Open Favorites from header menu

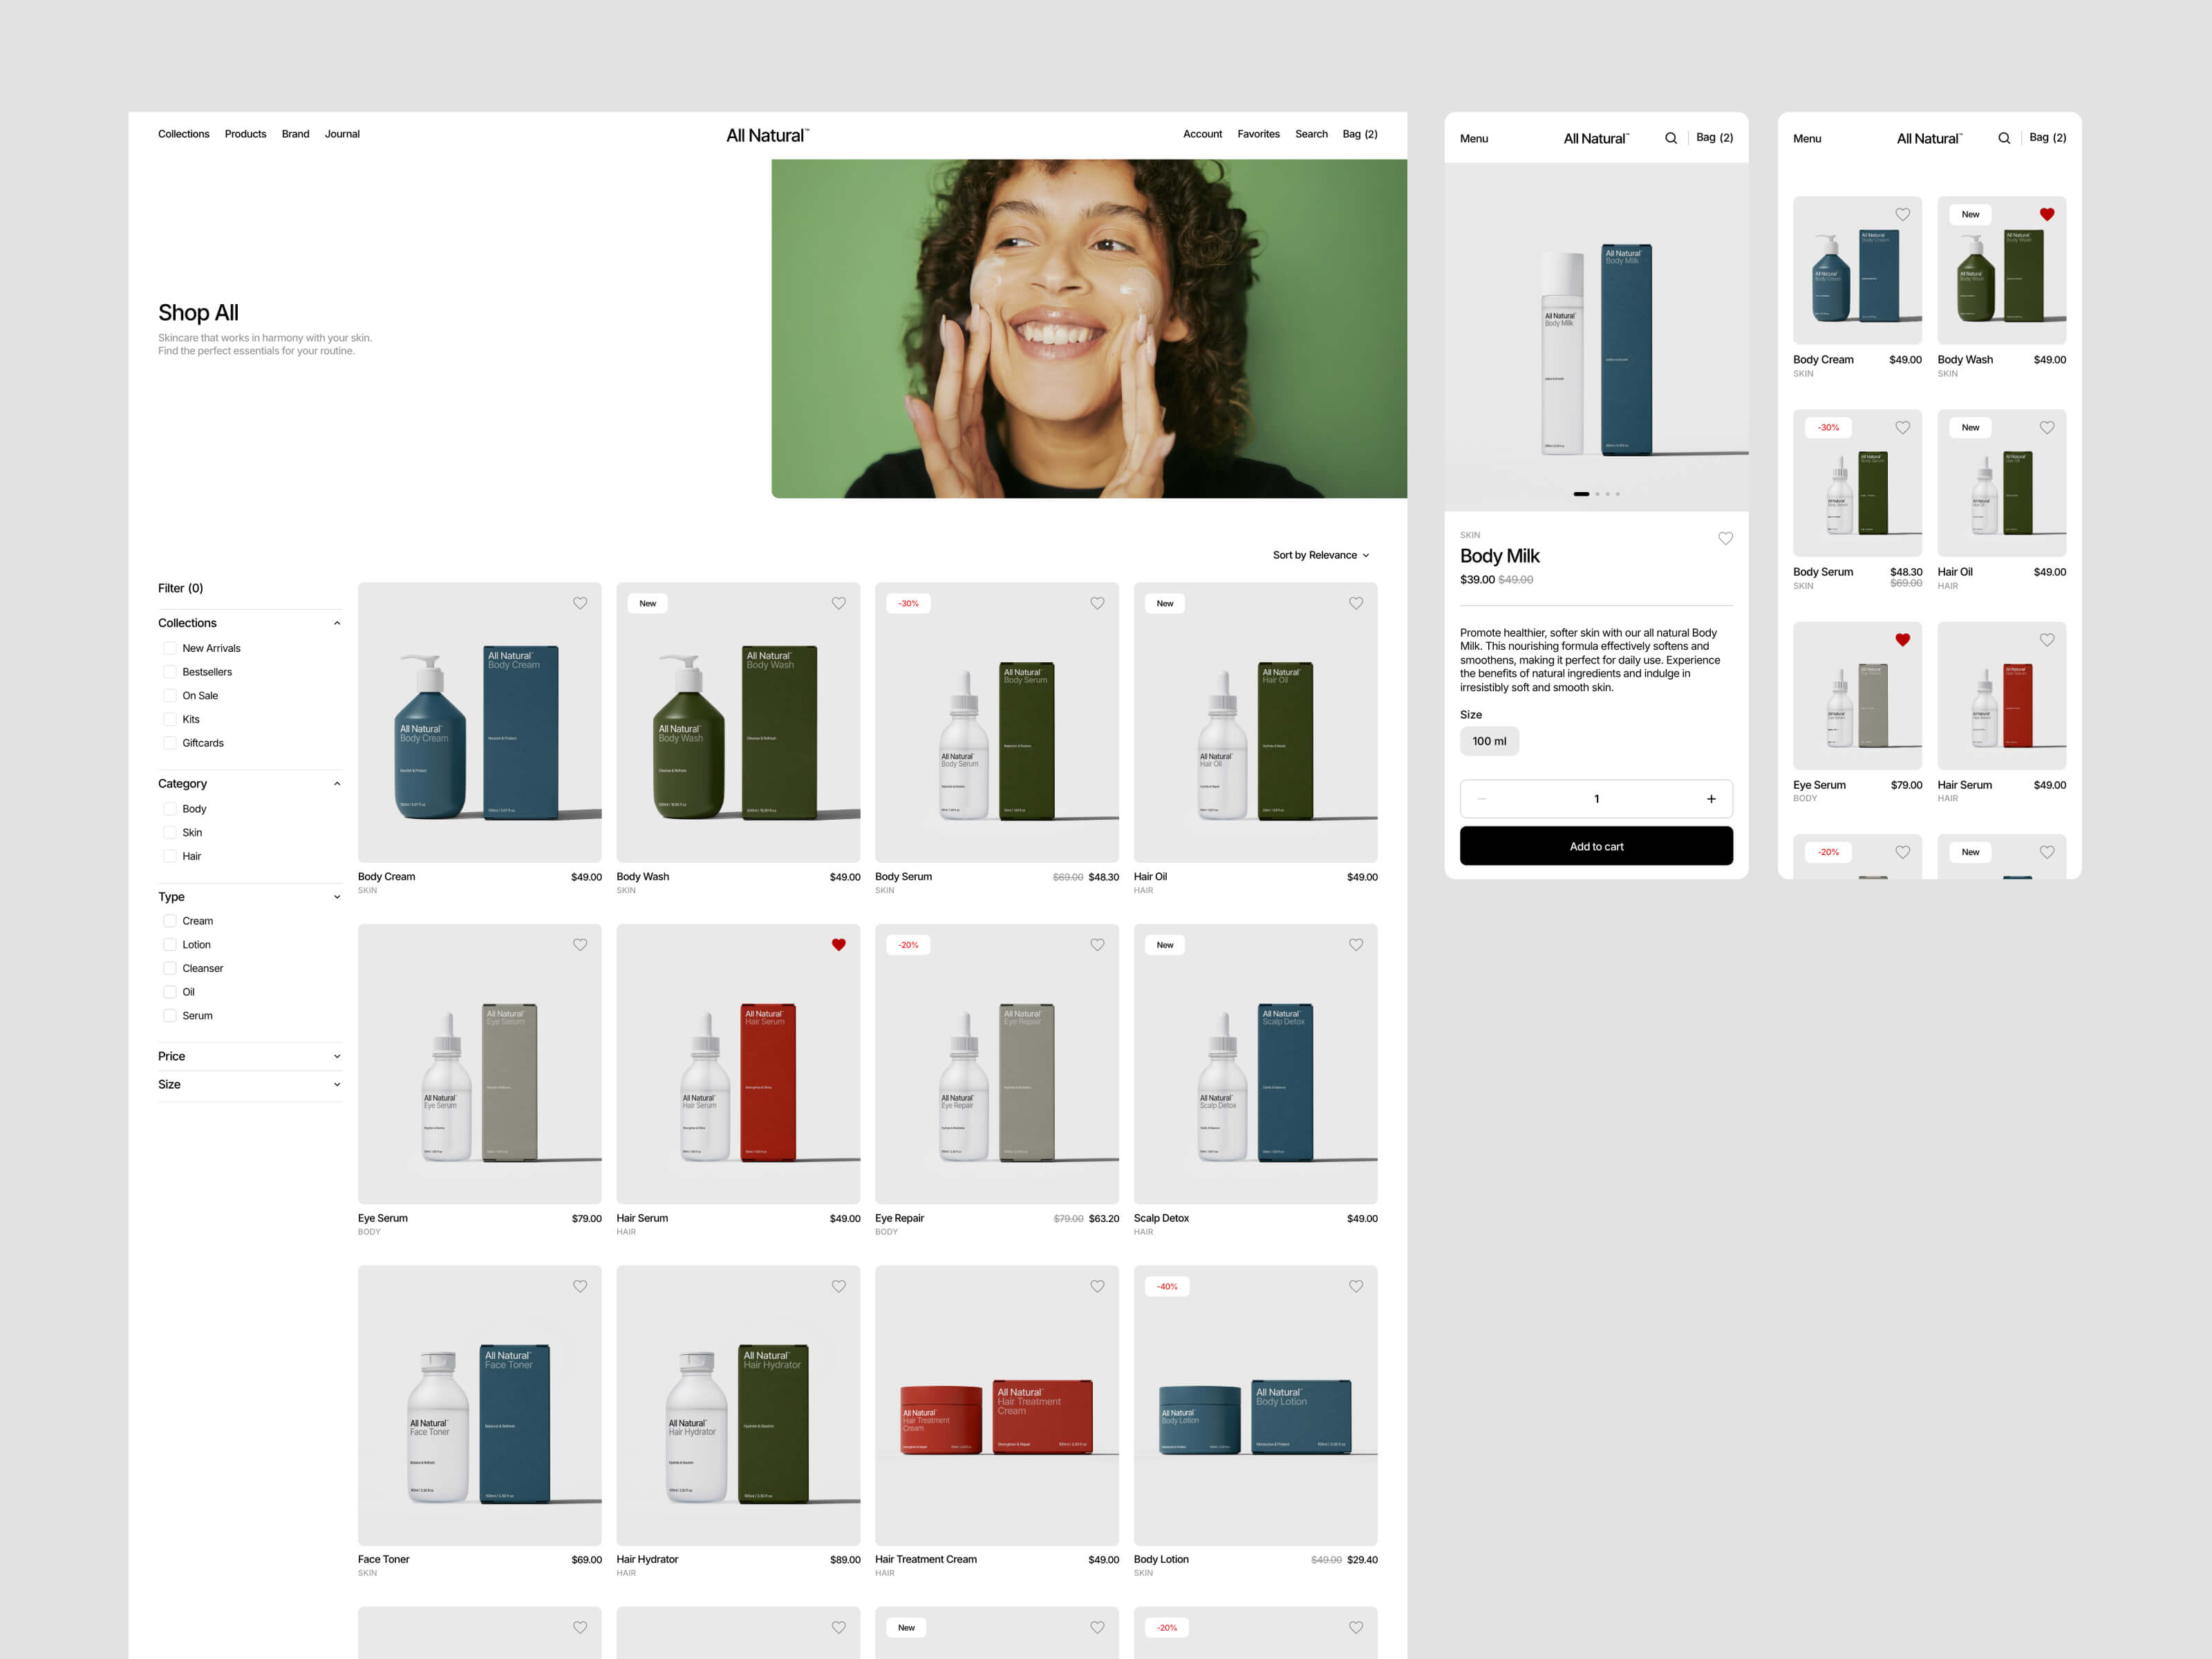[x=1258, y=134]
